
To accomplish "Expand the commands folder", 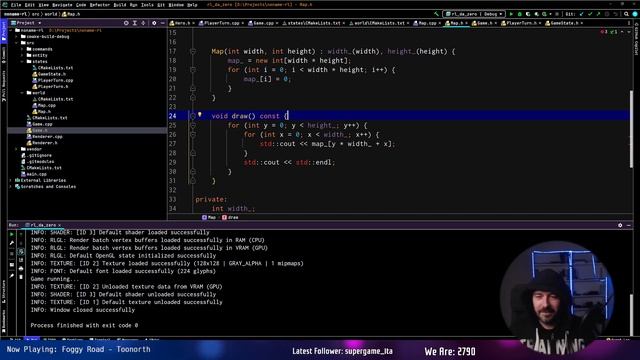I will point(22,49).
